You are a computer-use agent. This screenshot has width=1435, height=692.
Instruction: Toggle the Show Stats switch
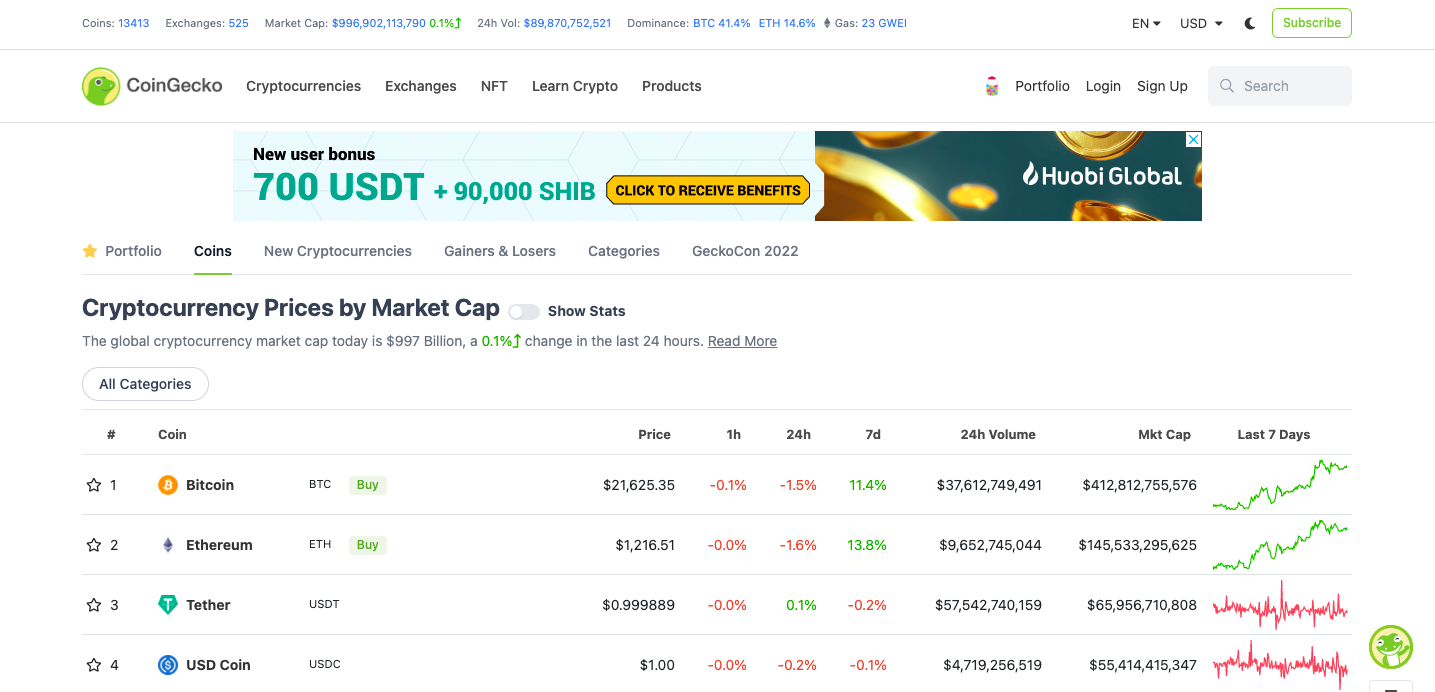coord(524,311)
